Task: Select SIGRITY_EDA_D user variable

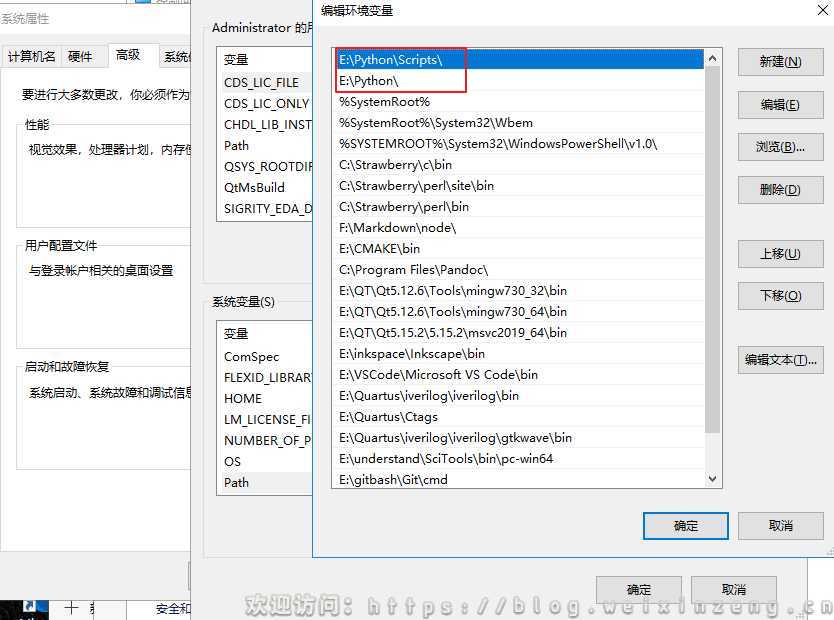Action: [x=265, y=208]
